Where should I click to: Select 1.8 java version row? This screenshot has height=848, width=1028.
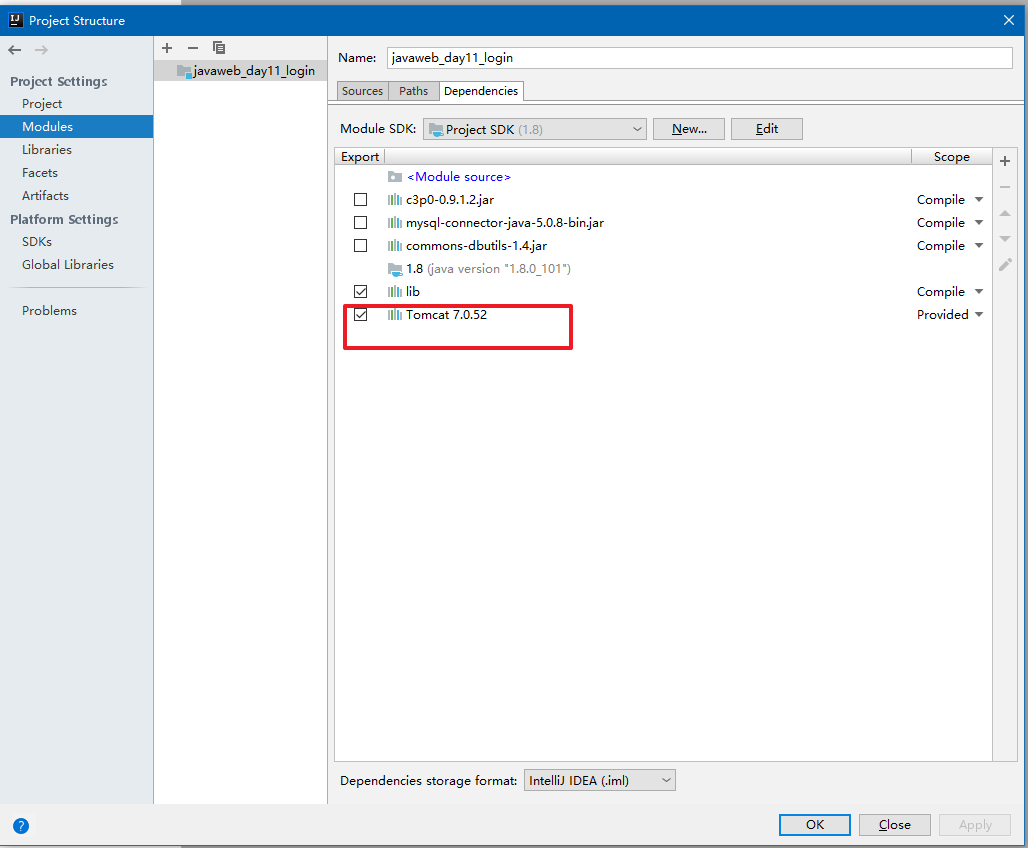tap(663, 269)
